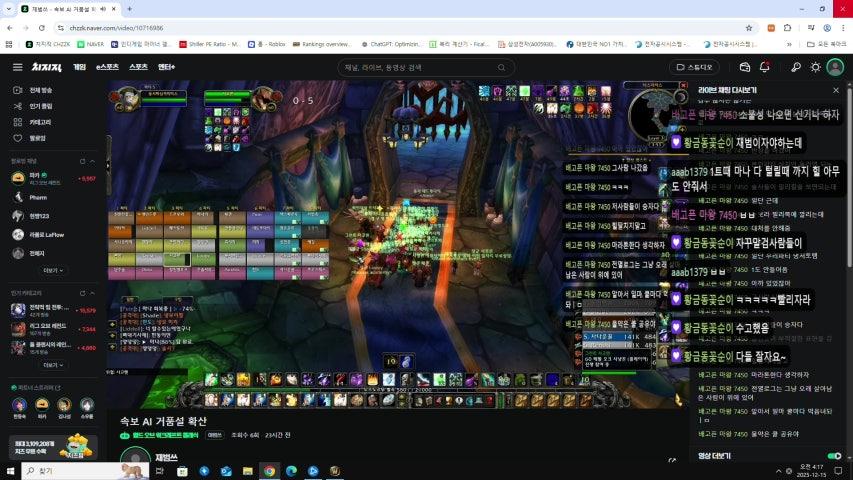The image size is (853, 480).
Task: Refresh the popular categories list
Action: click(x=82, y=293)
